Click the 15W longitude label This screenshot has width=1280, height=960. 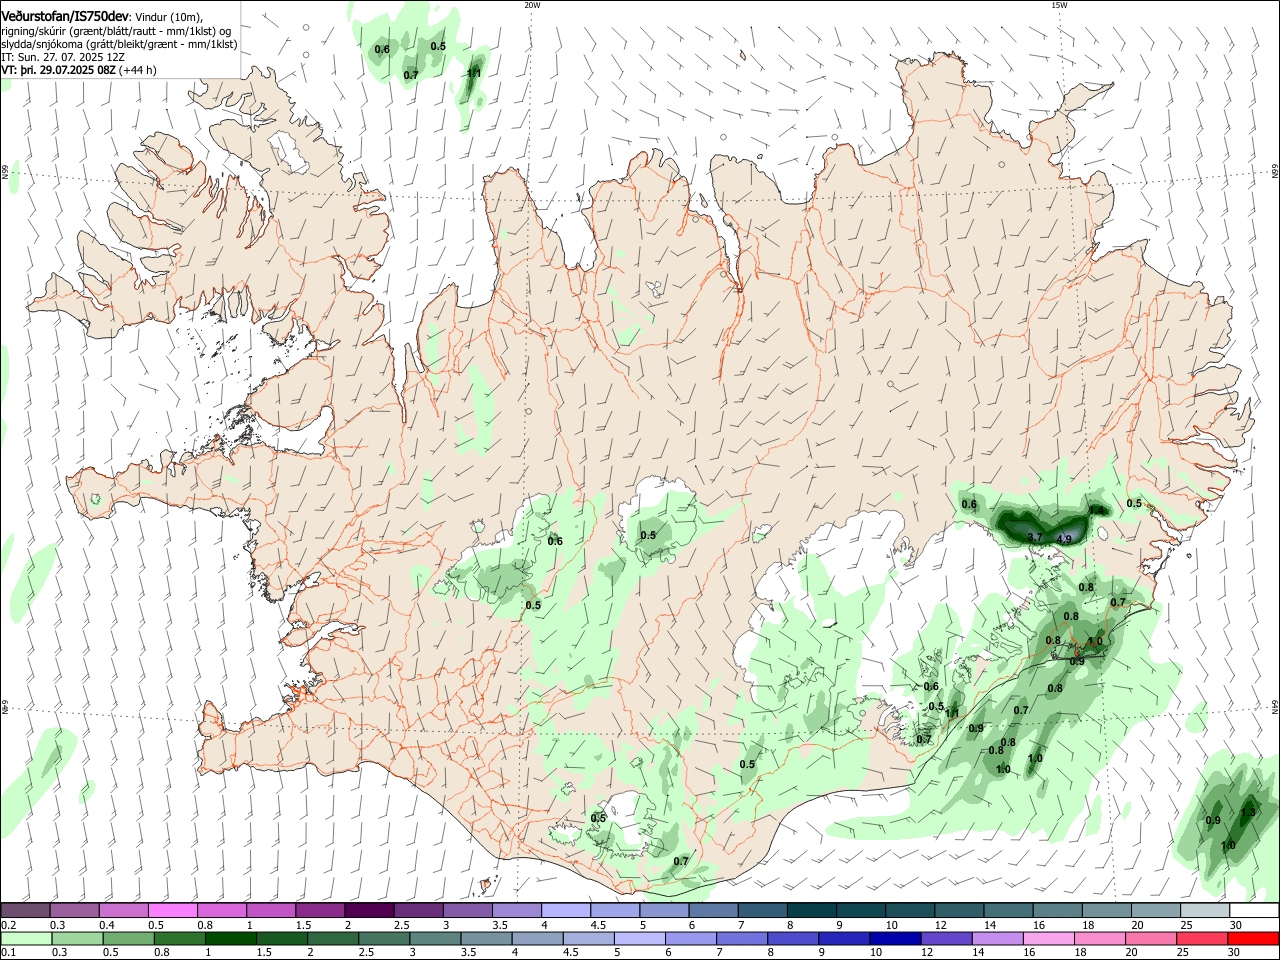[1058, 5]
